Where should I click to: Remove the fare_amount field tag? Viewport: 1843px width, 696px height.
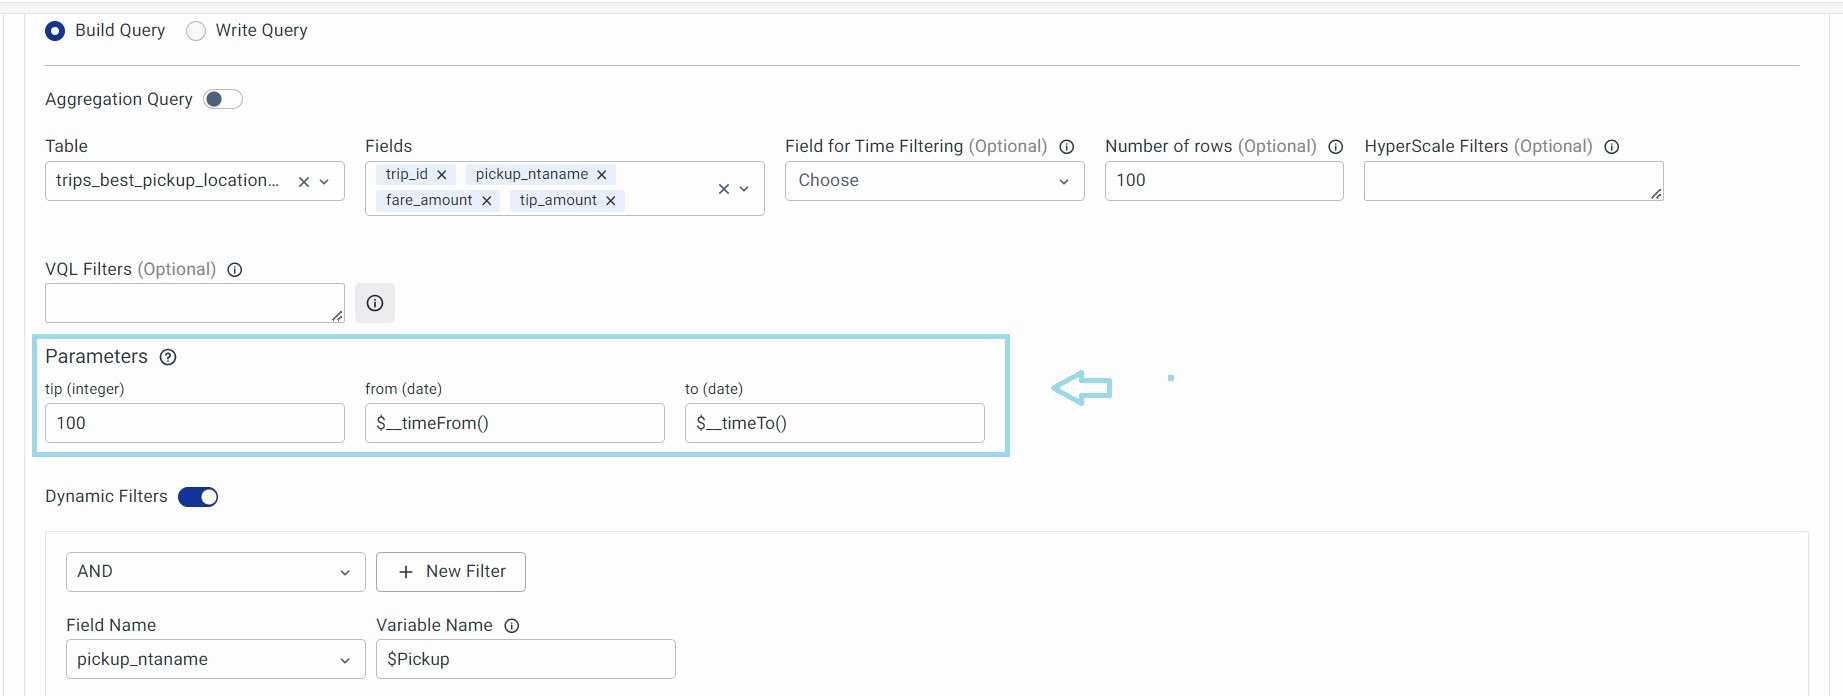coord(486,201)
